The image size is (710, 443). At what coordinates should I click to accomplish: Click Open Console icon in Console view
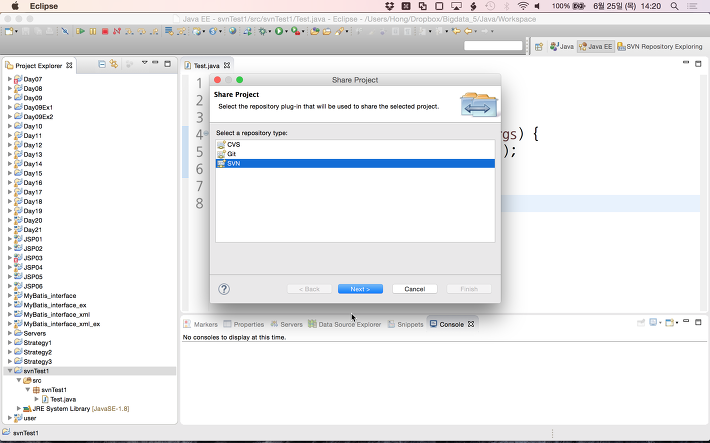[x=670, y=323]
